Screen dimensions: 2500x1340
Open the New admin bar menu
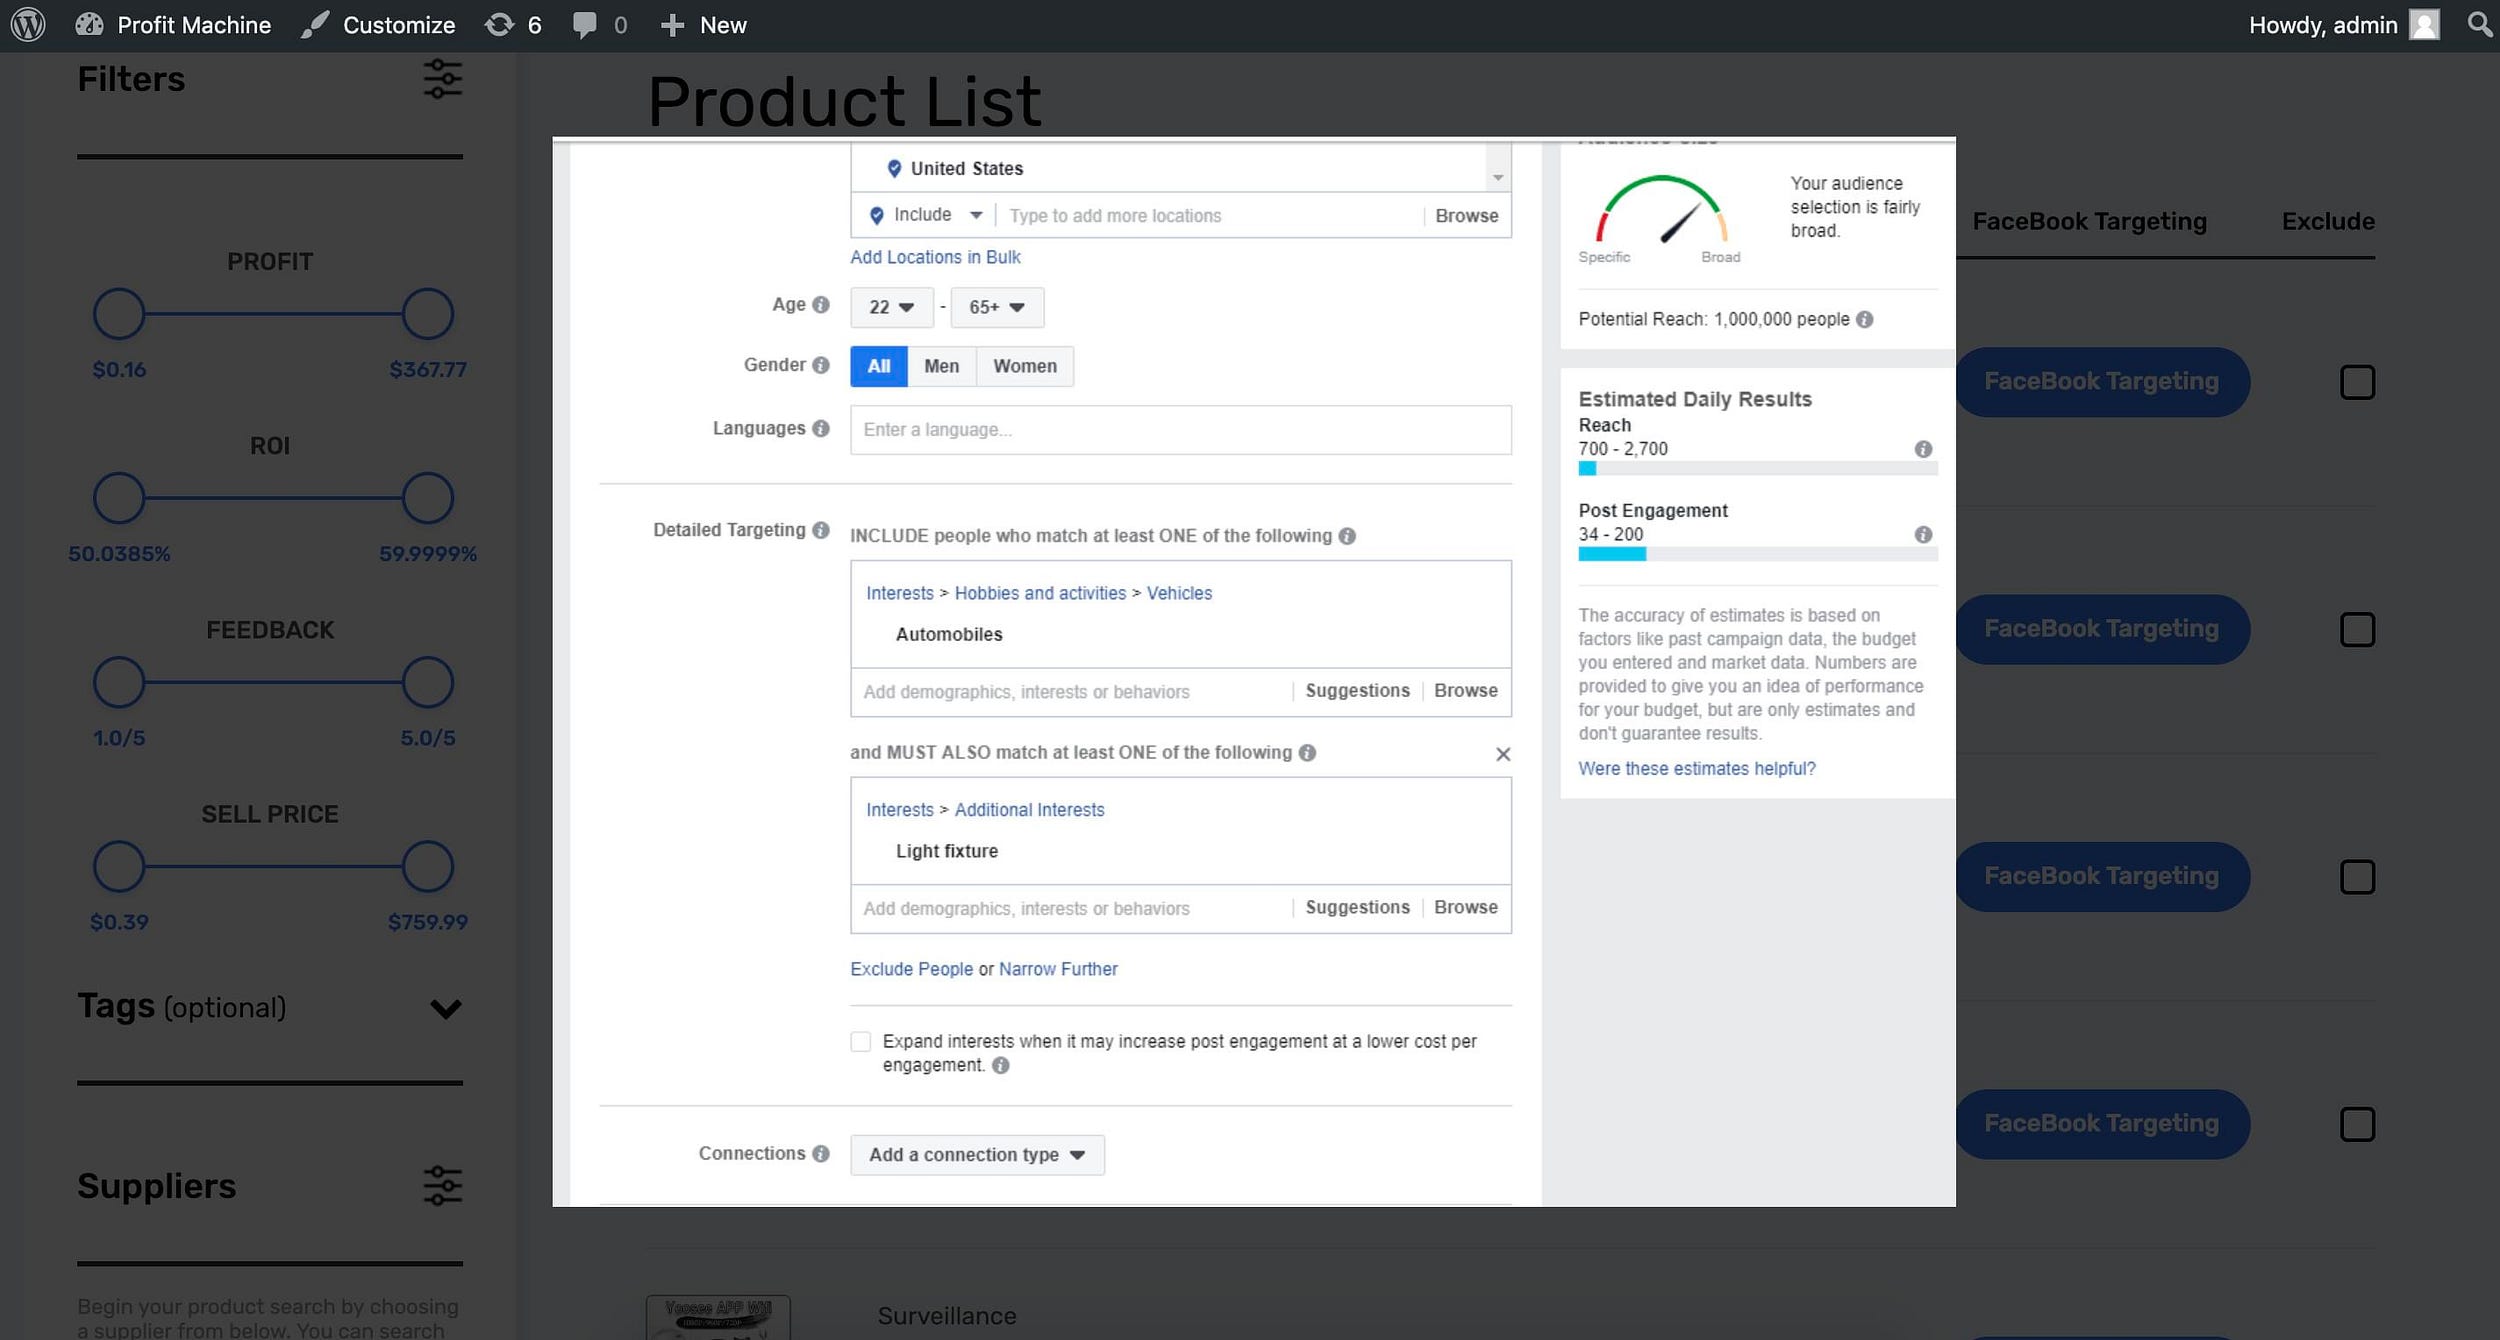pyautogui.click(x=704, y=25)
